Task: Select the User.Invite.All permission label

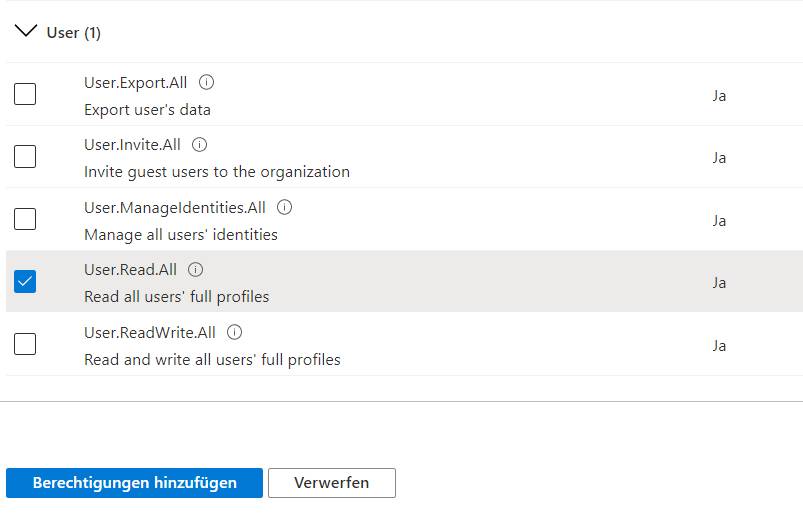Action: click(x=132, y=145)
